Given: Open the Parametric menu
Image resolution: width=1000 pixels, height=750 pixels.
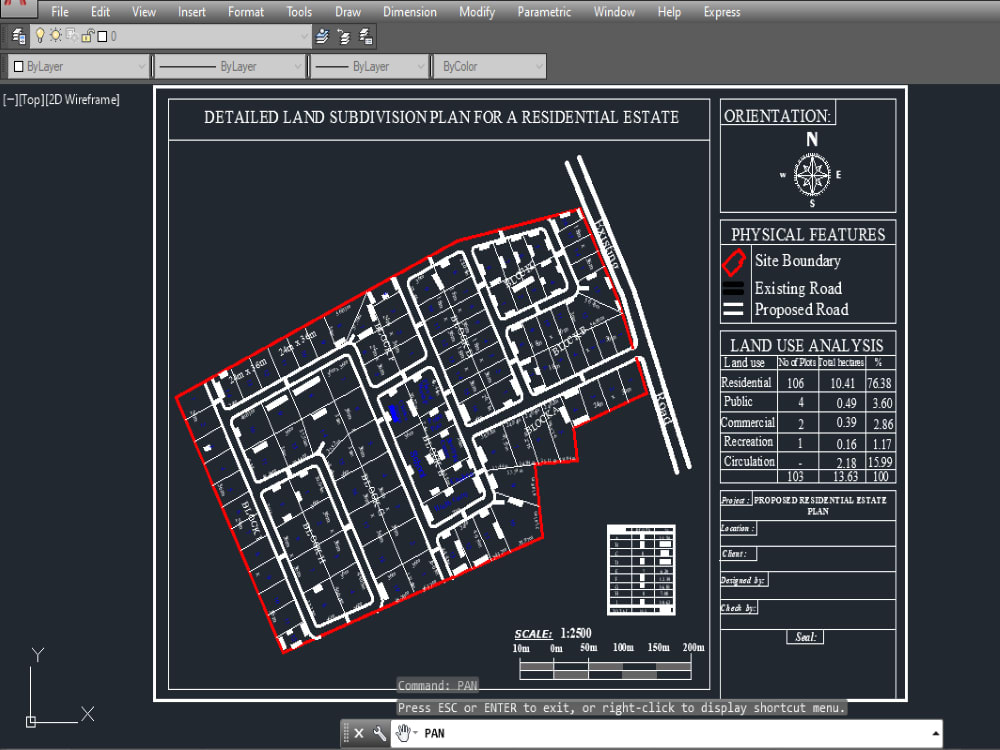Looking at the screenshot, I should (544, 12).
